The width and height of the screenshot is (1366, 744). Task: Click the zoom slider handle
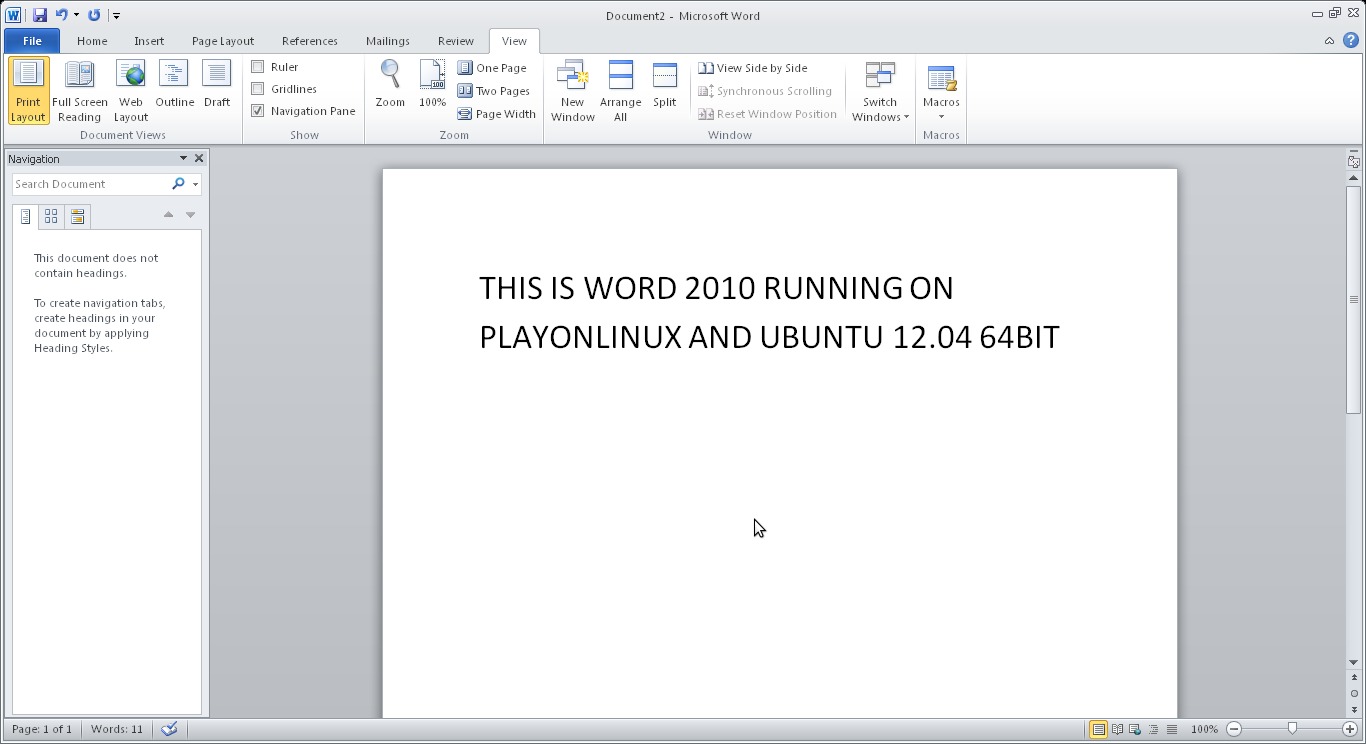[1292, 729]
